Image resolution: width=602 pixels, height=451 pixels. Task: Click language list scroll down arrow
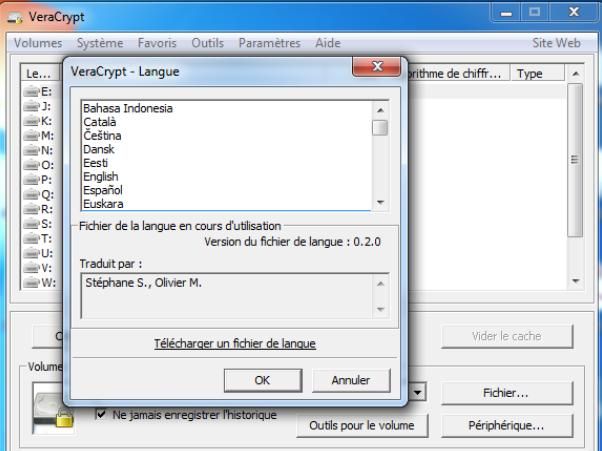(380, 202)
